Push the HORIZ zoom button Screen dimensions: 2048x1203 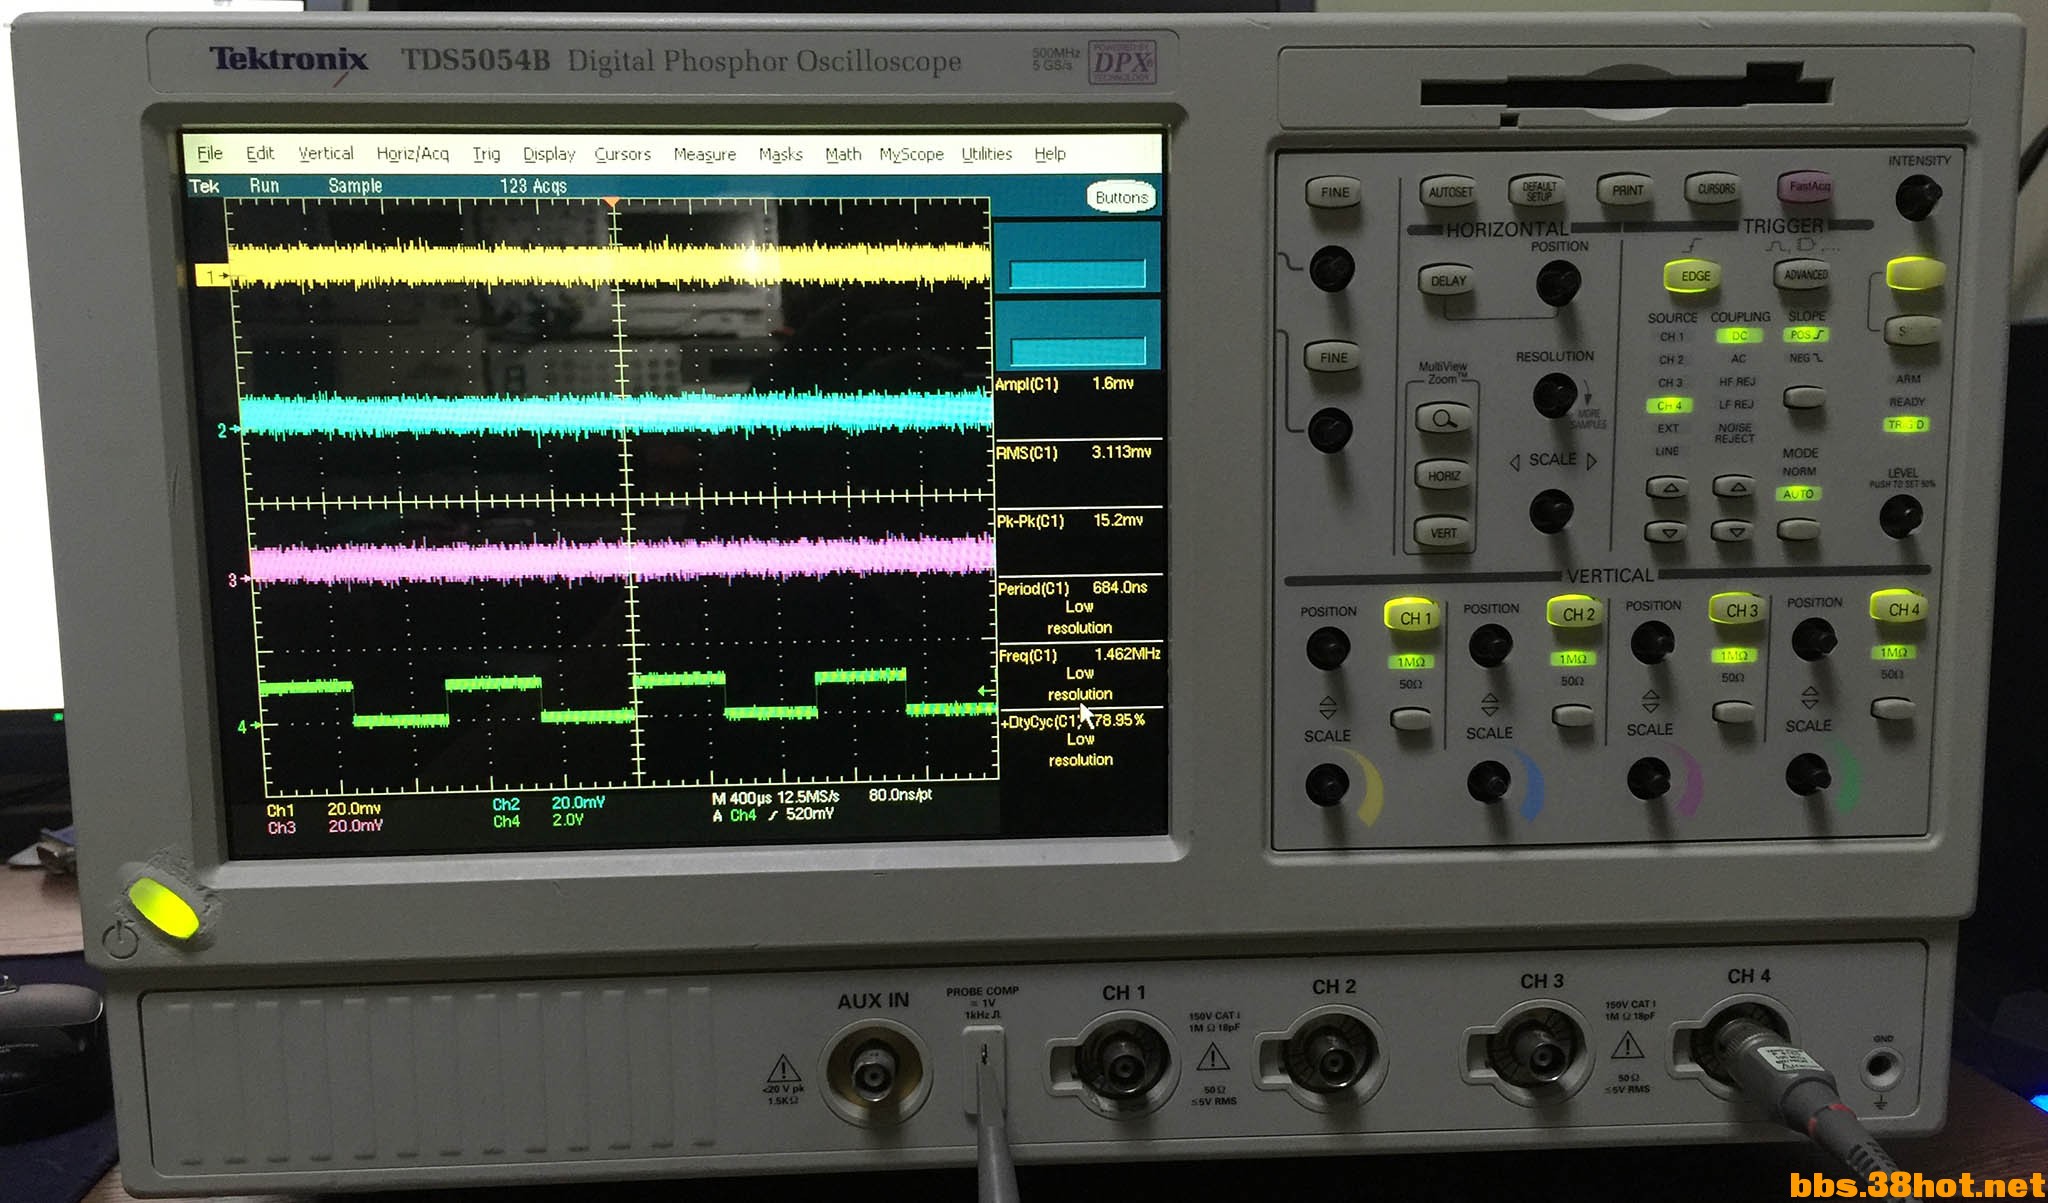coord(1444,475)
